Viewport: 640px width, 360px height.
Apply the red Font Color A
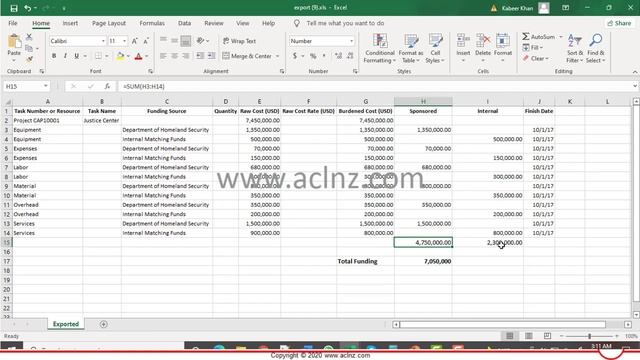(x=138, y=56)
